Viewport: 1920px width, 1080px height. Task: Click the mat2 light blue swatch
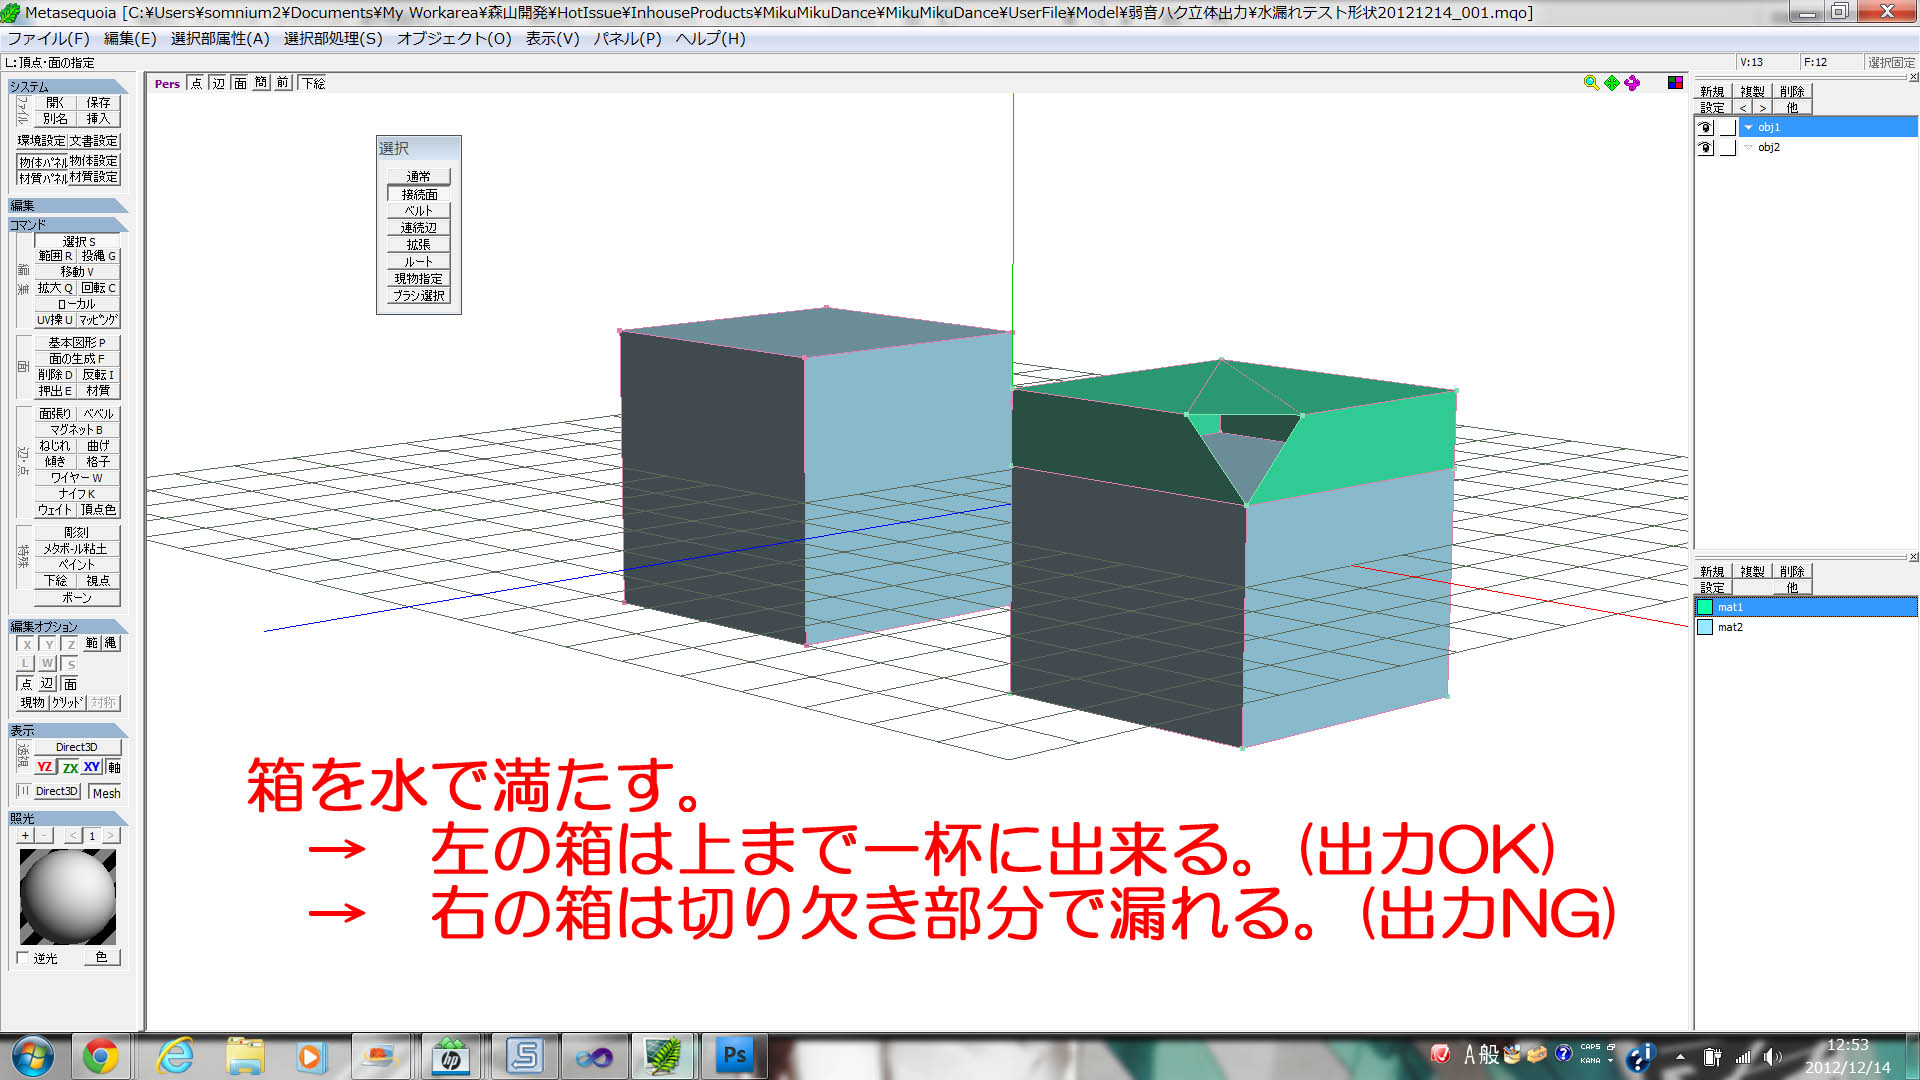(1705, 627)
